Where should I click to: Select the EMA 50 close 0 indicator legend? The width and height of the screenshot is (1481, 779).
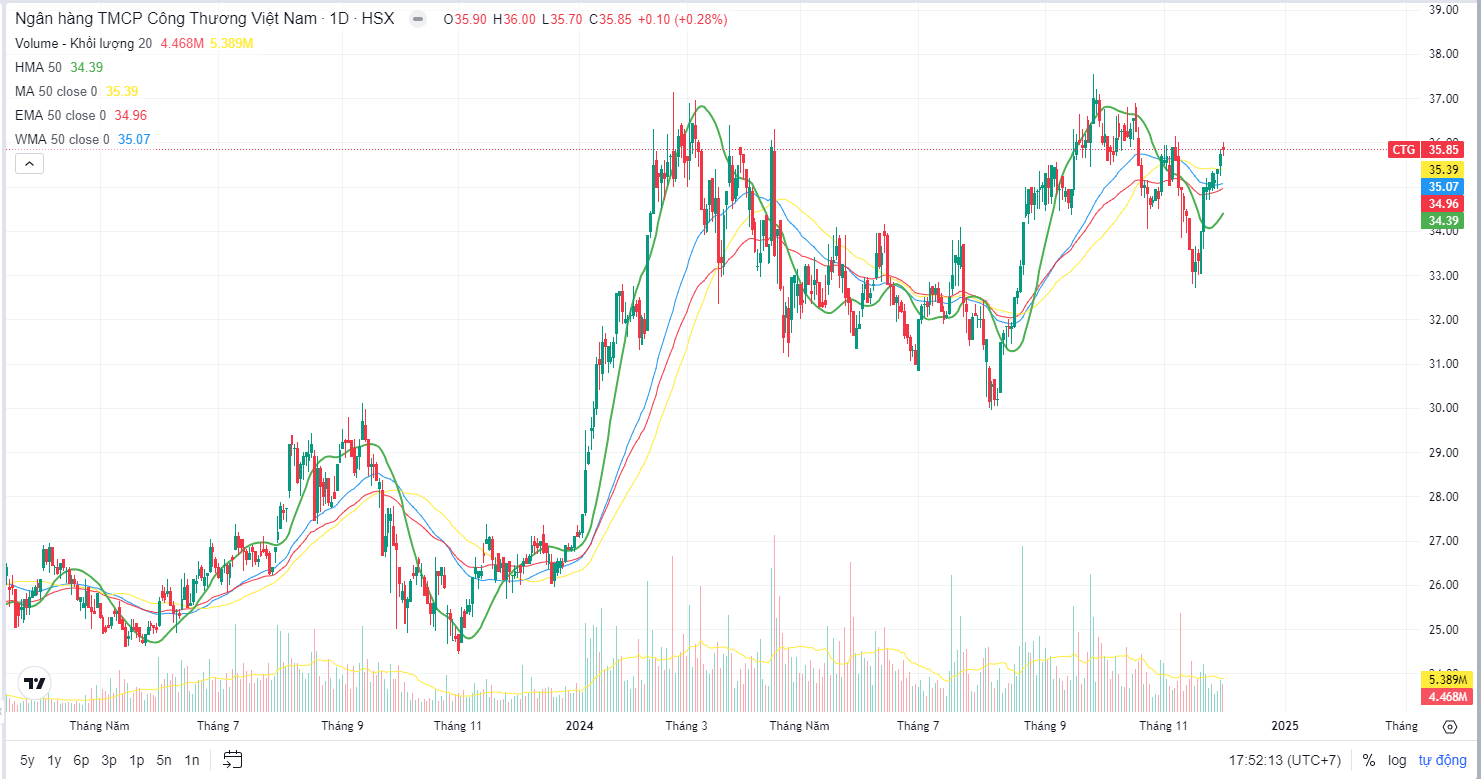(61, 115)
